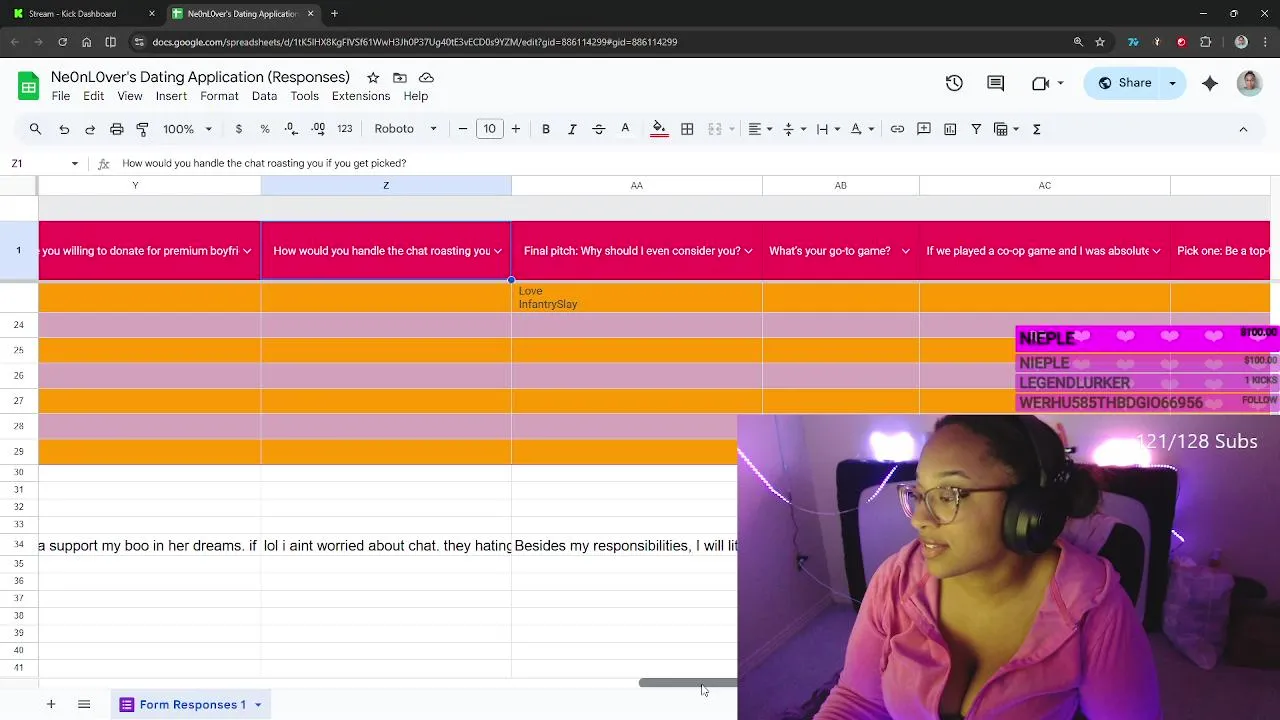The height and width of the screenshot is (720, 1280).
Task: Redo the last action
Action: (90, 129)
